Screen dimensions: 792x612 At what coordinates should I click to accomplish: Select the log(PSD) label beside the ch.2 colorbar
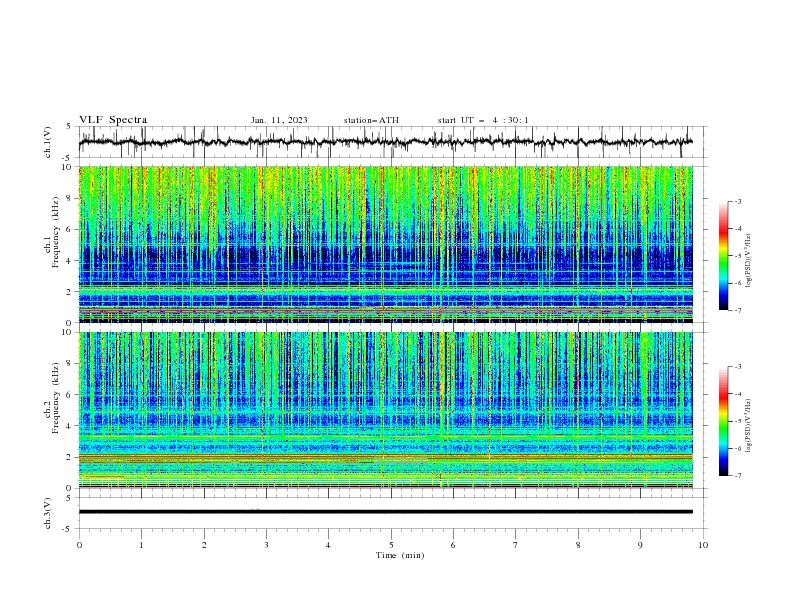click(748, 426)
